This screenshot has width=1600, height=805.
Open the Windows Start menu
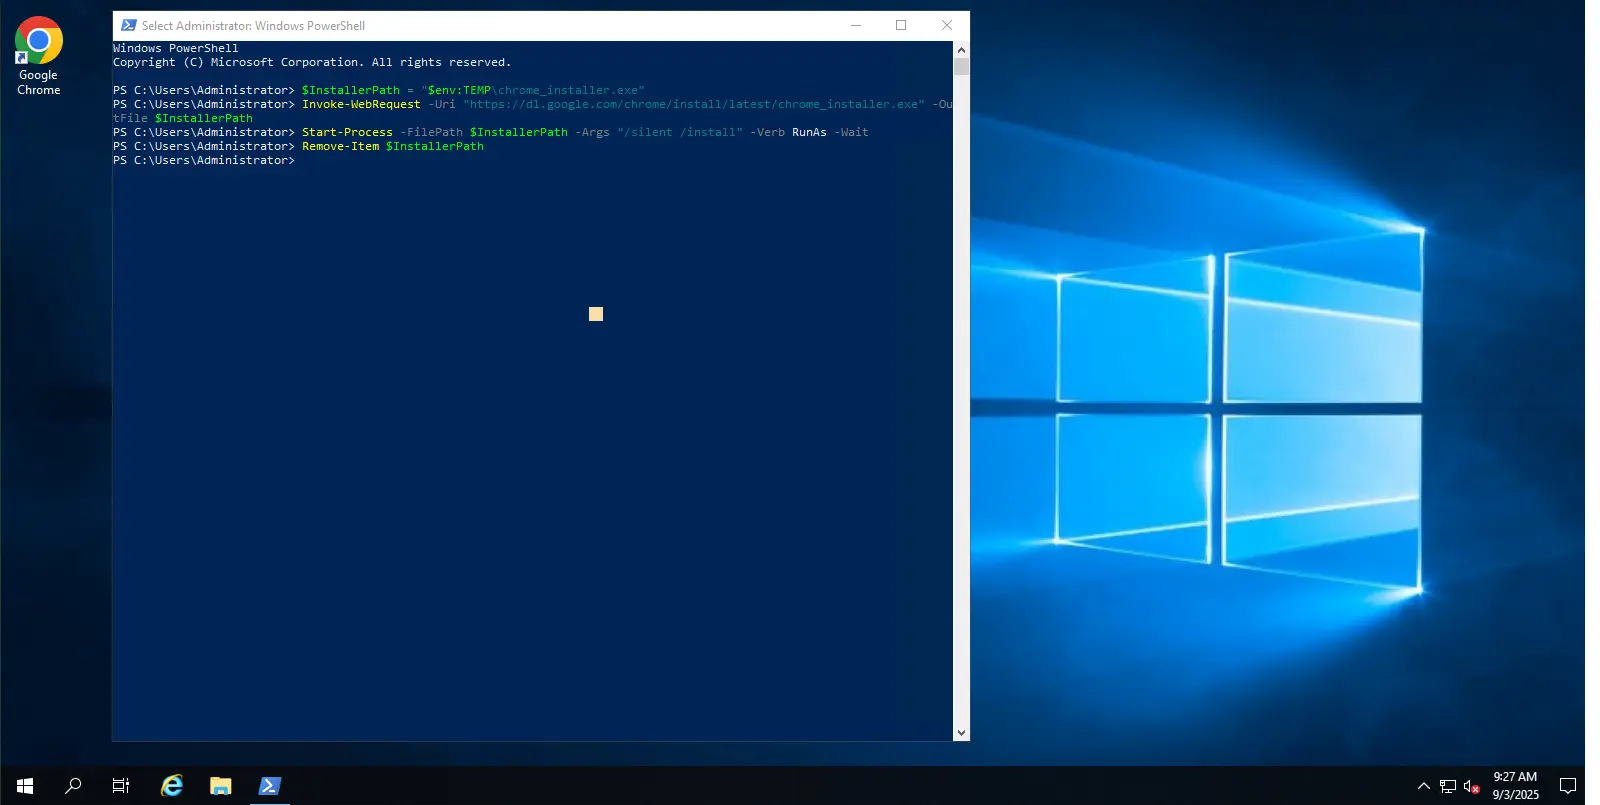pos(25,786)
